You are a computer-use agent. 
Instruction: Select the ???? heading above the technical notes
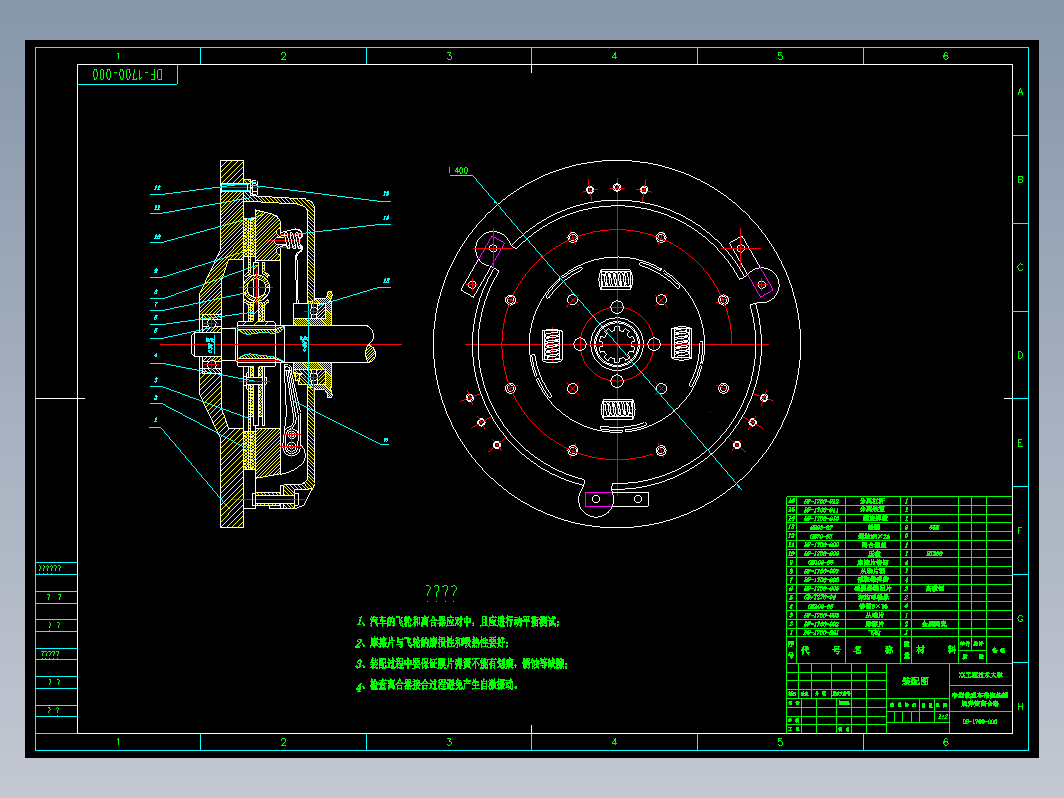441,592
